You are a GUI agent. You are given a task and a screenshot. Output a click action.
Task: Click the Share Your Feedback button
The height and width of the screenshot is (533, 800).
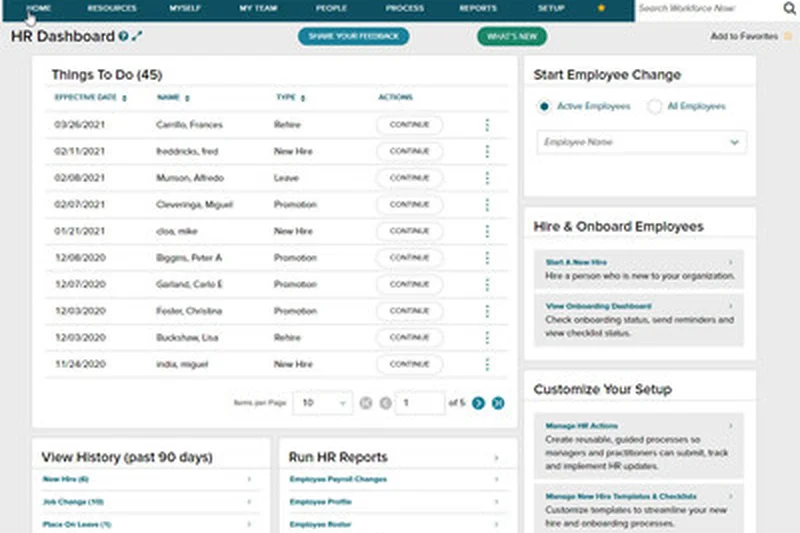pos(353,36)
